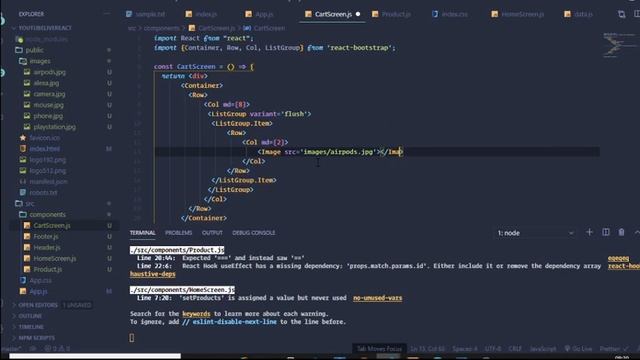Click the unsaved dot on CartScreen.js tab

click(x=358, y=14)
